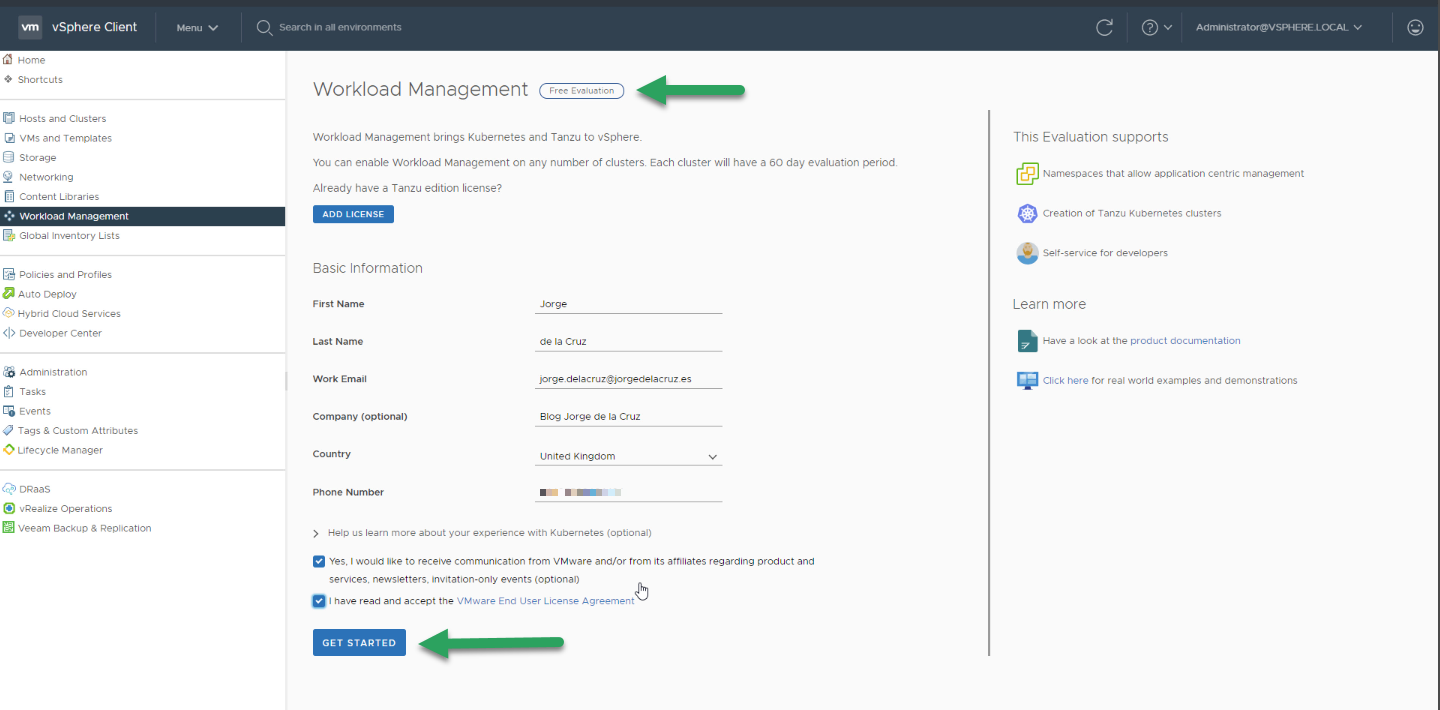
Task: Click the ADD LICENSE button
Action: 353,214
